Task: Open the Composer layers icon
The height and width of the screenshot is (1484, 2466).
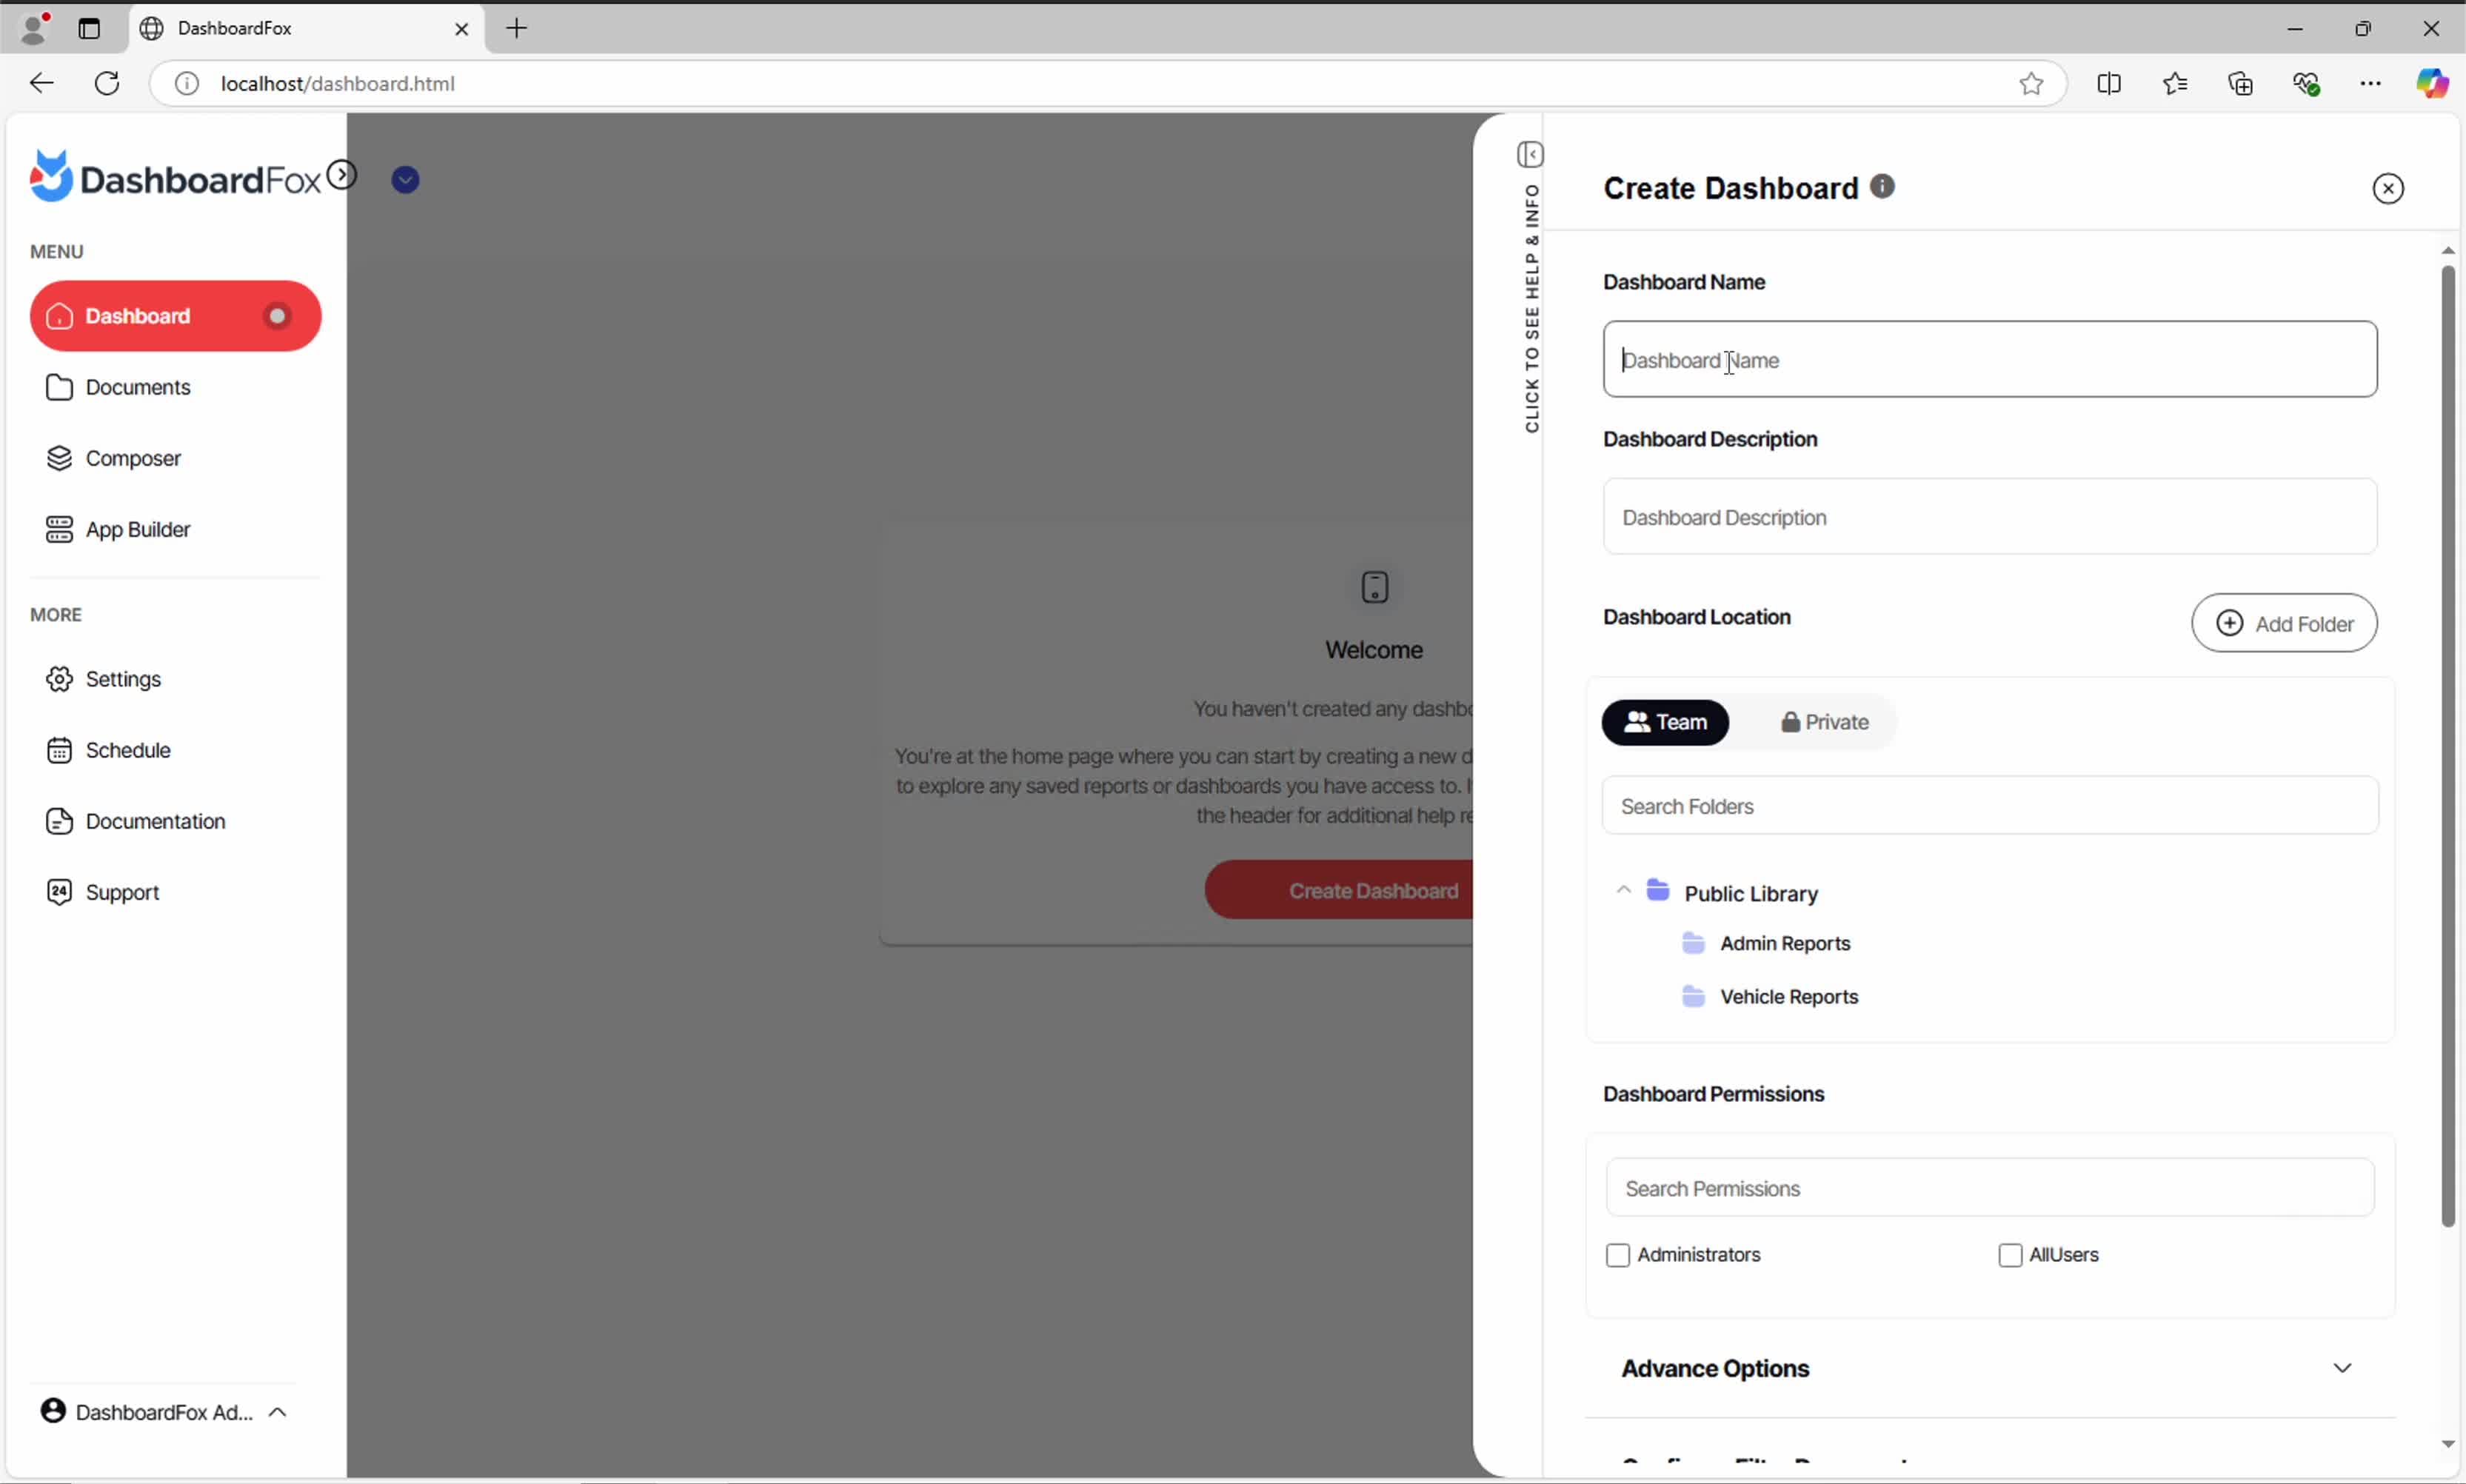Action: (x=59, y=458)
